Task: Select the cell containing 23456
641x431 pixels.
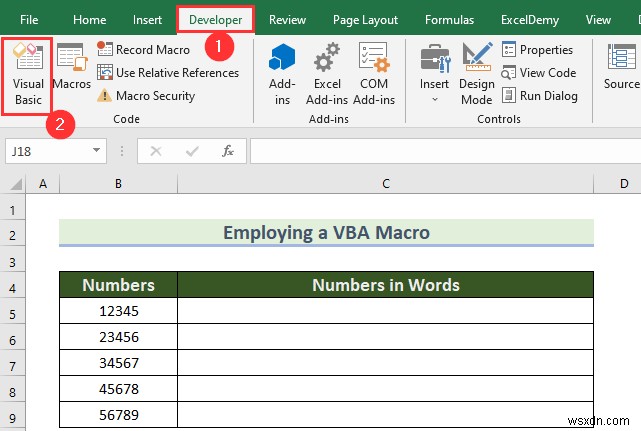Action: pos(119,337)
